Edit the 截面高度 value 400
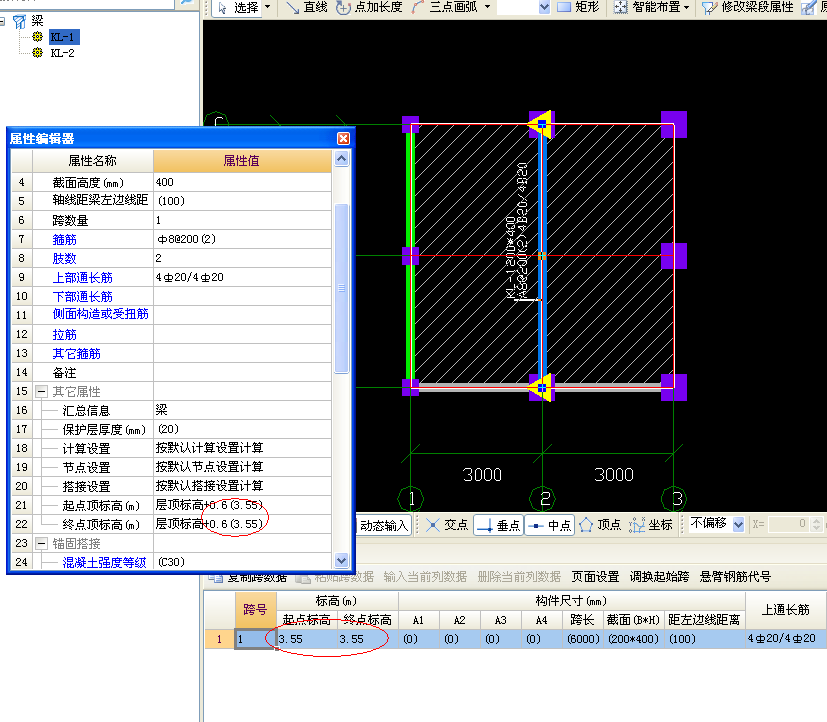Viewport: 827px width, 722px height. tap(242, 182)
